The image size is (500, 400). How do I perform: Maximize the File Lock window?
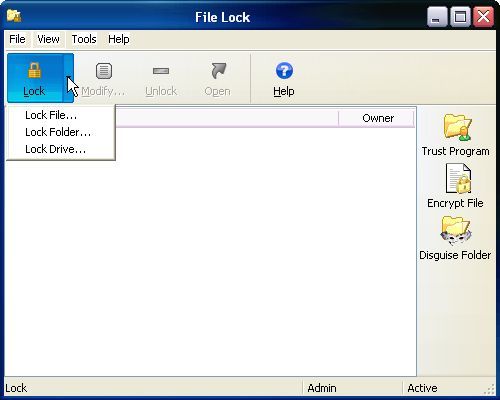click(x=461, y=16)
